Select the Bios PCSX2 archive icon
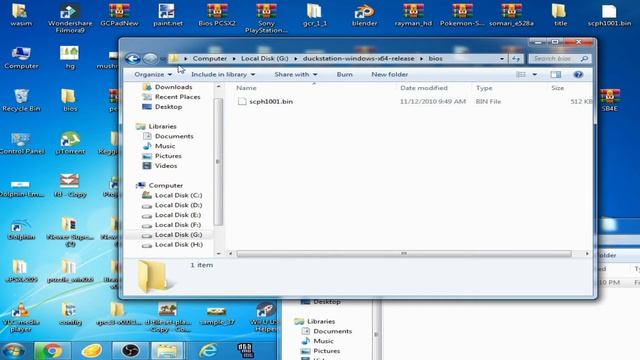The image size is (640, 360). coord(217,15)
